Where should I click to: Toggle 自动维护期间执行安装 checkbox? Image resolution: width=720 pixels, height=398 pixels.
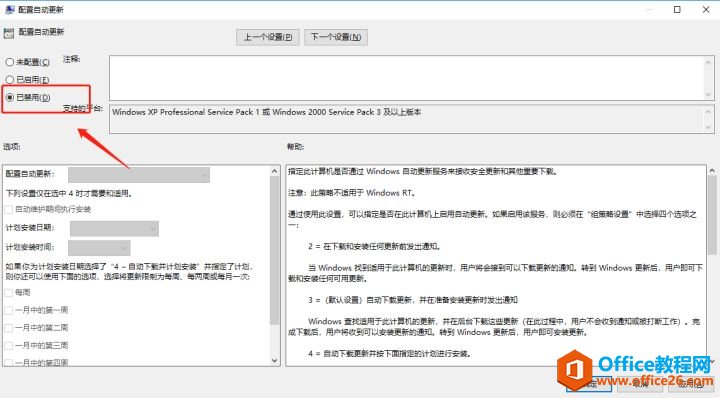pos(8,209)
